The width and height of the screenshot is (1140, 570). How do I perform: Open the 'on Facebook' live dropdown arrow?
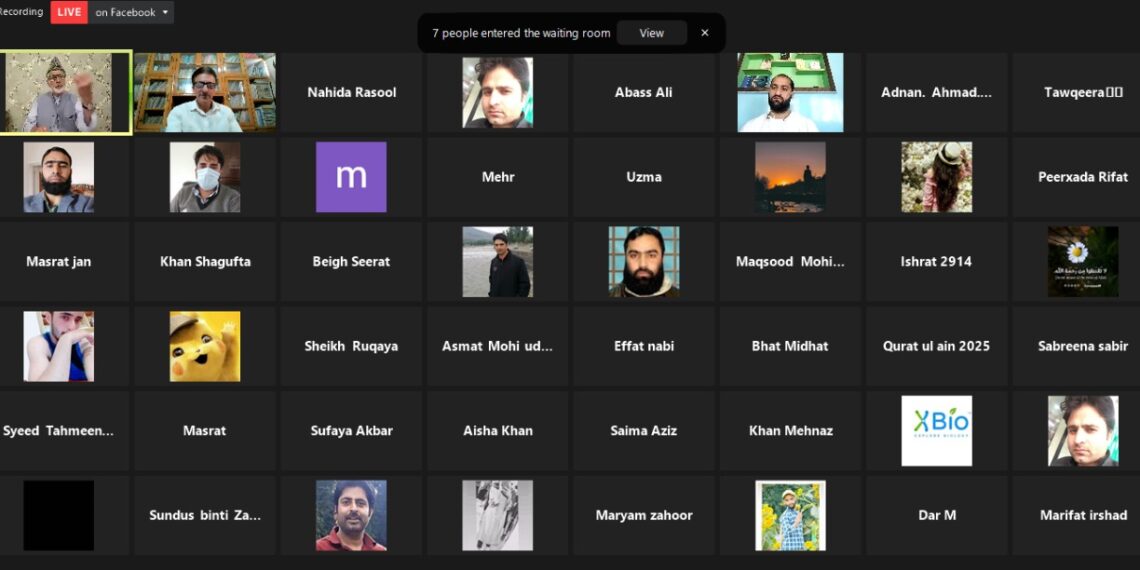coord(165,12)
